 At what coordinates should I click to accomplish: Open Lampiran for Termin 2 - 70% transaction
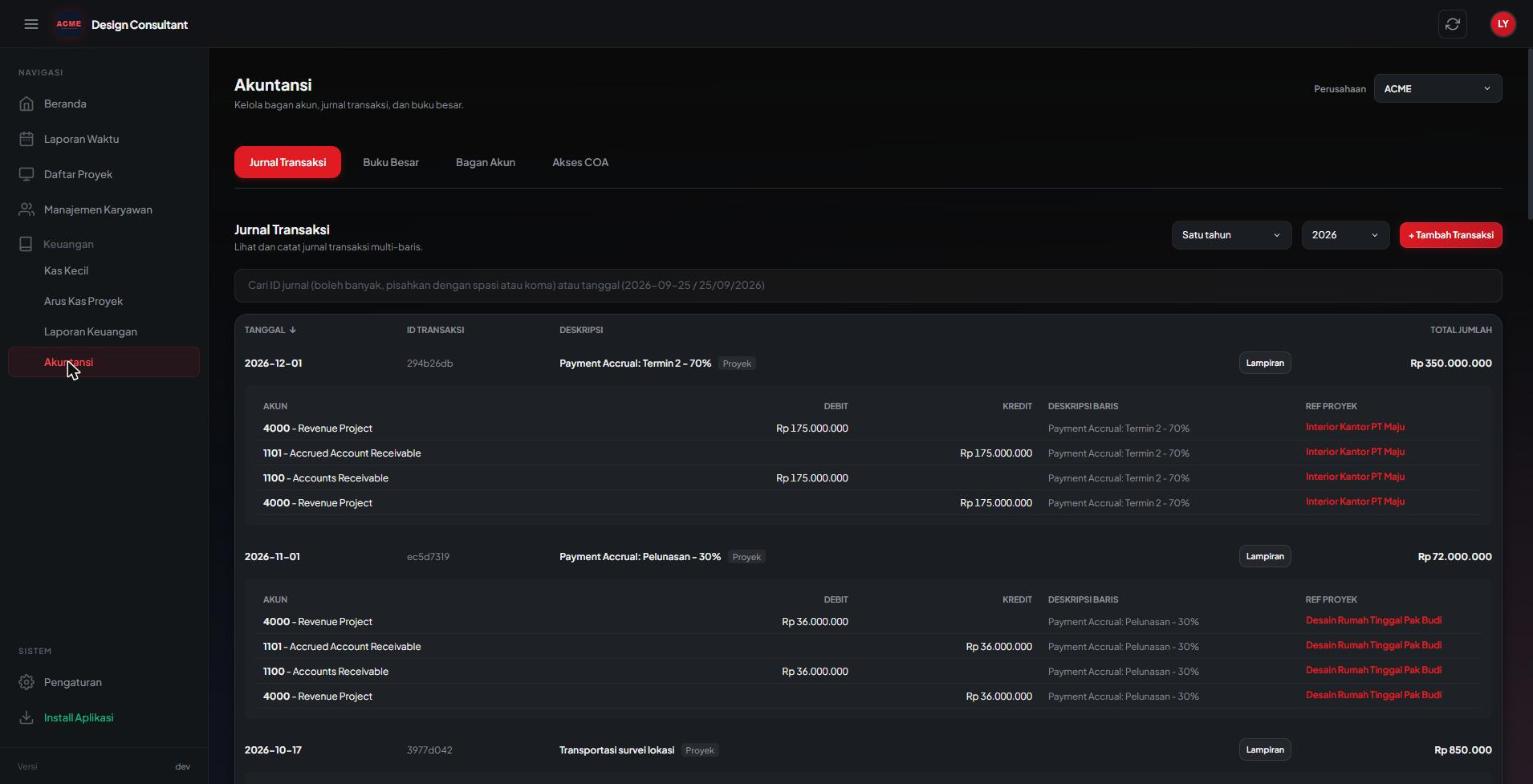1264,363
